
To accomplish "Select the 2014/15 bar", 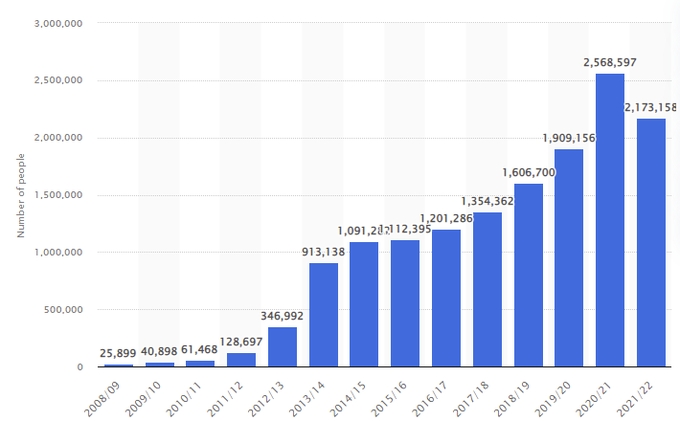I will click(364, 304).
